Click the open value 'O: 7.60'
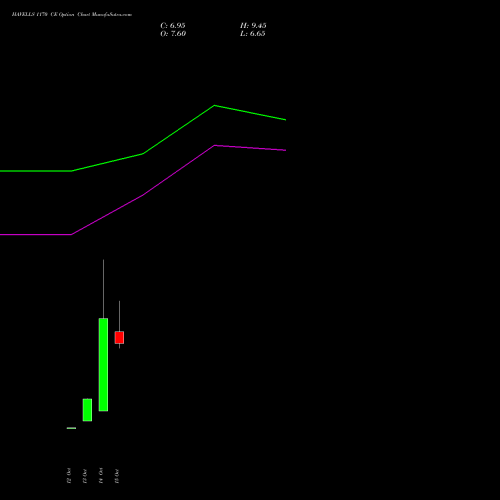 coord(173,34)
